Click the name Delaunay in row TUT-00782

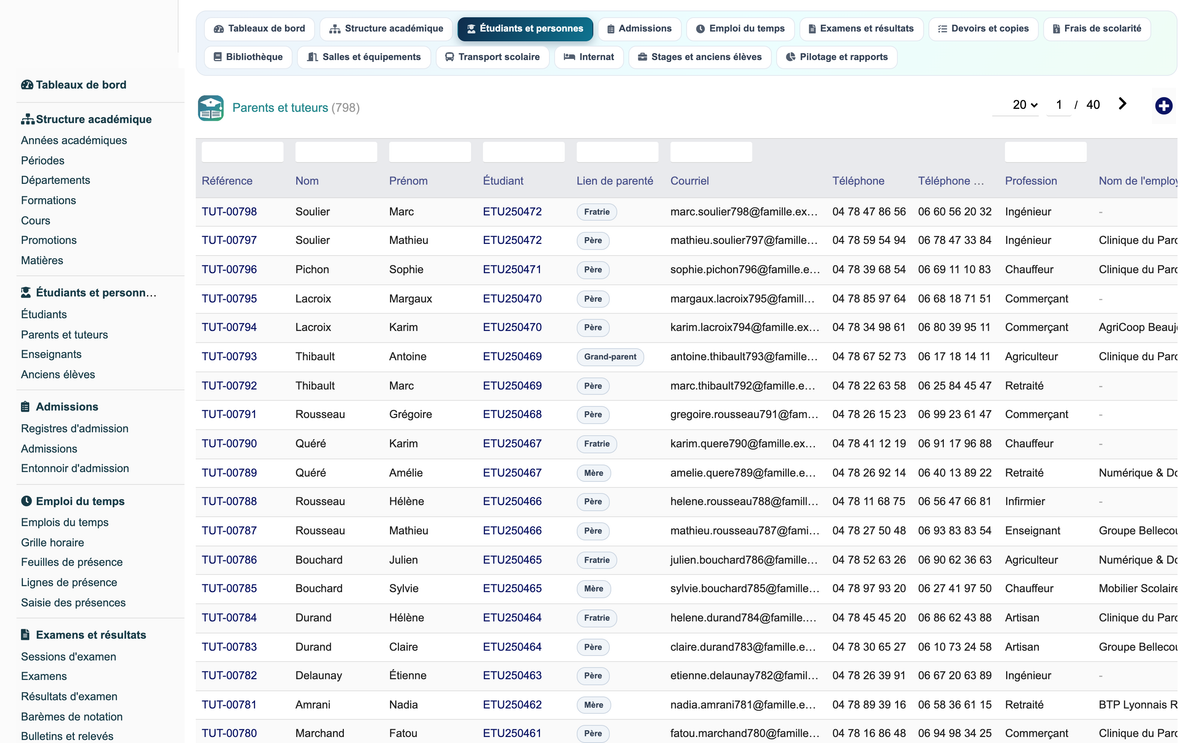point(319,676)
